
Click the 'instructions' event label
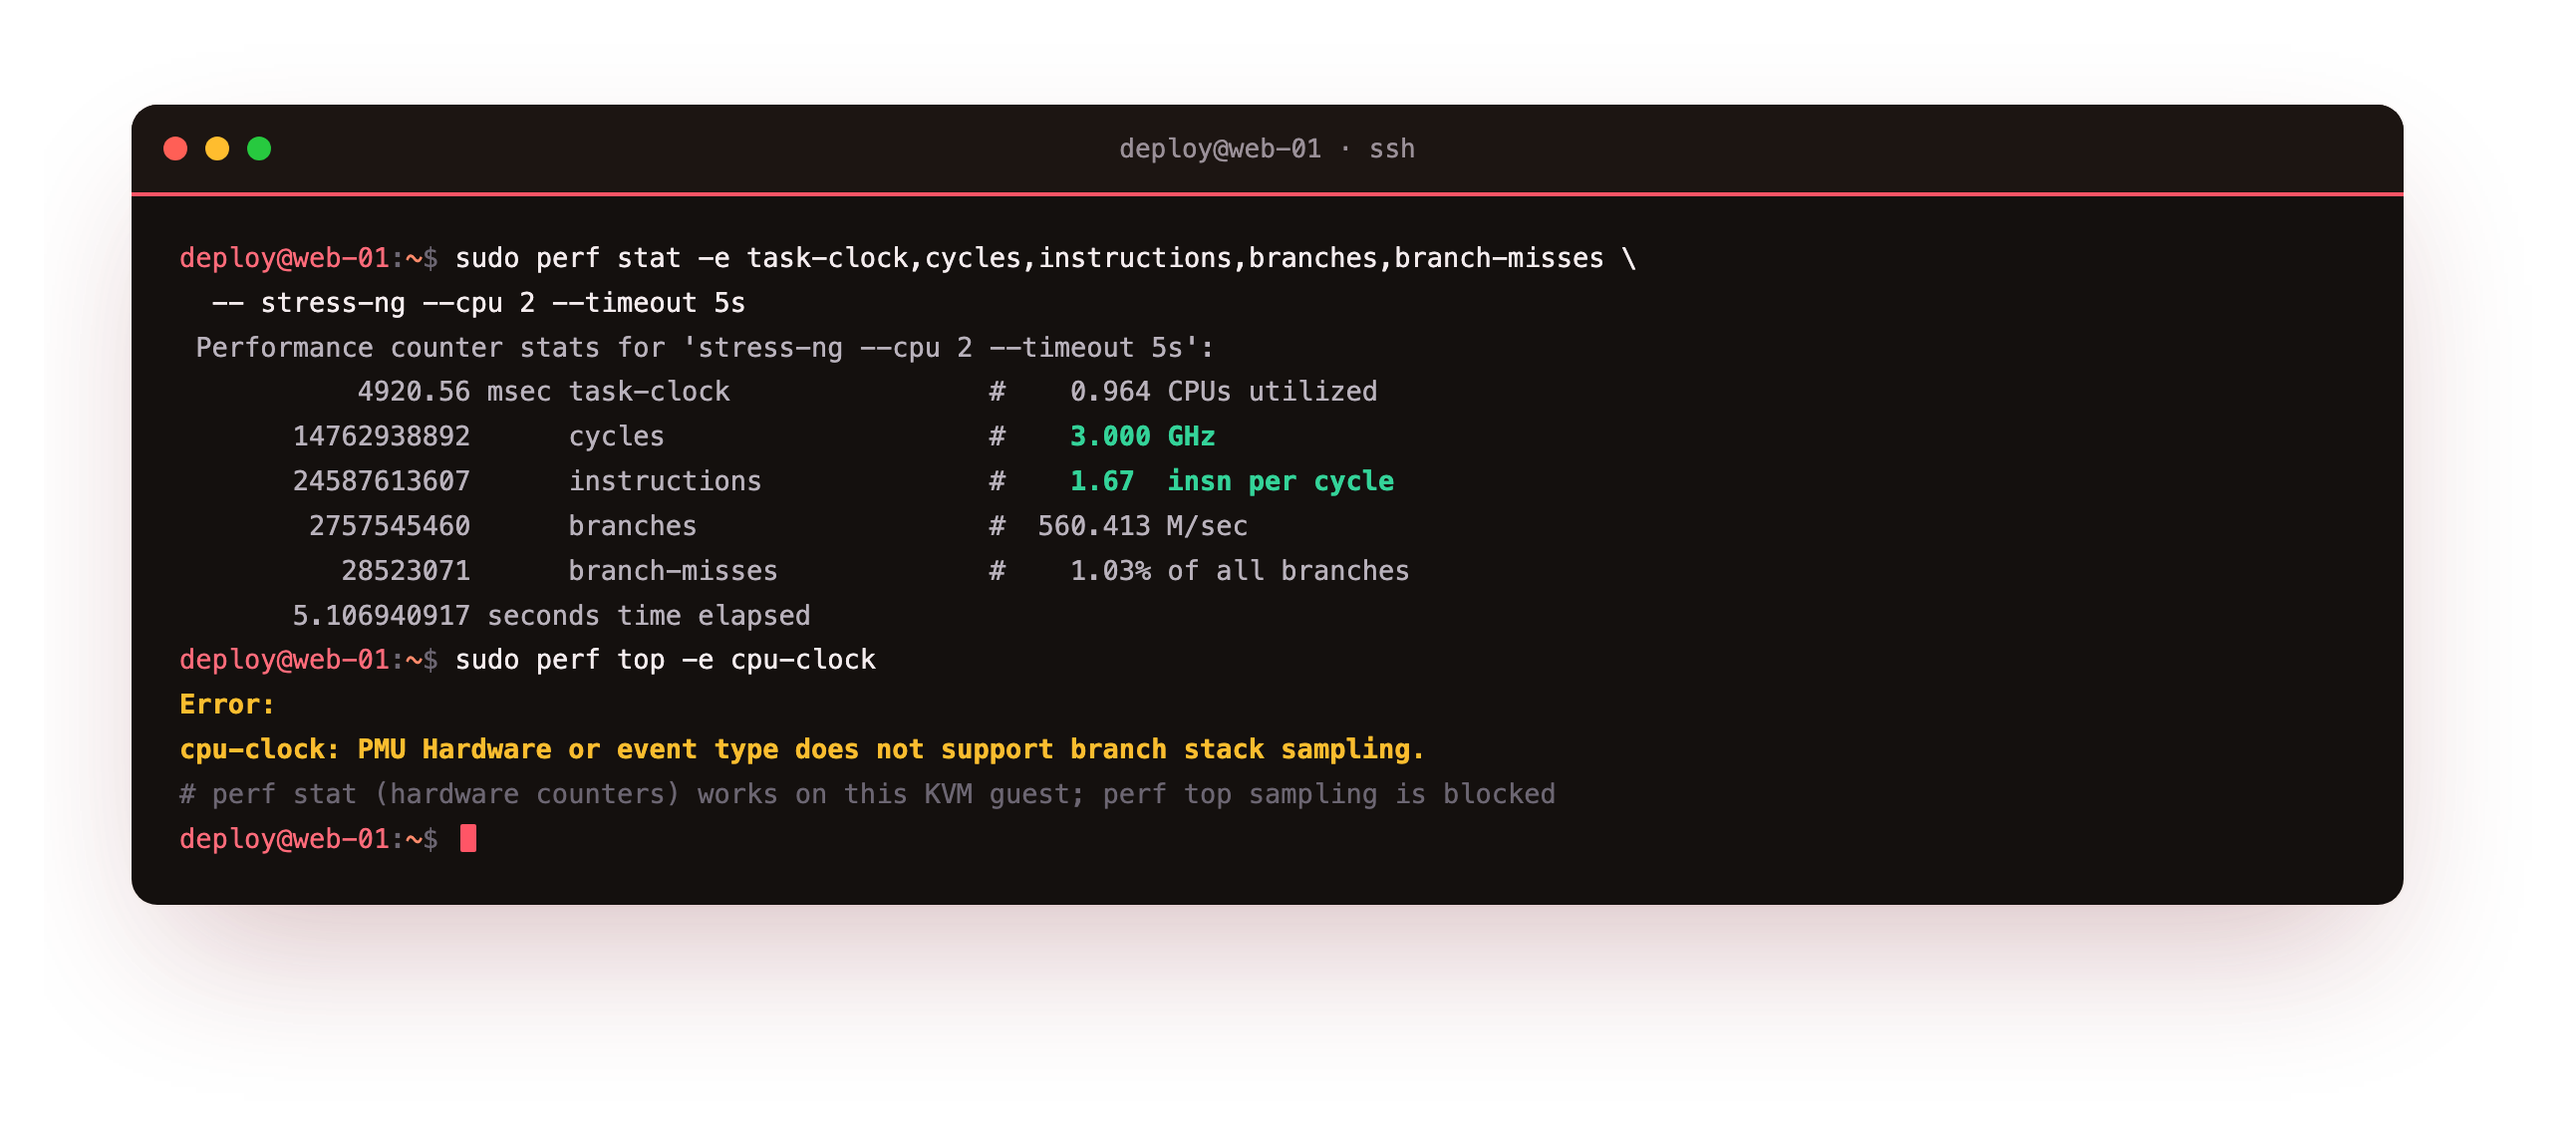[665, 482]
